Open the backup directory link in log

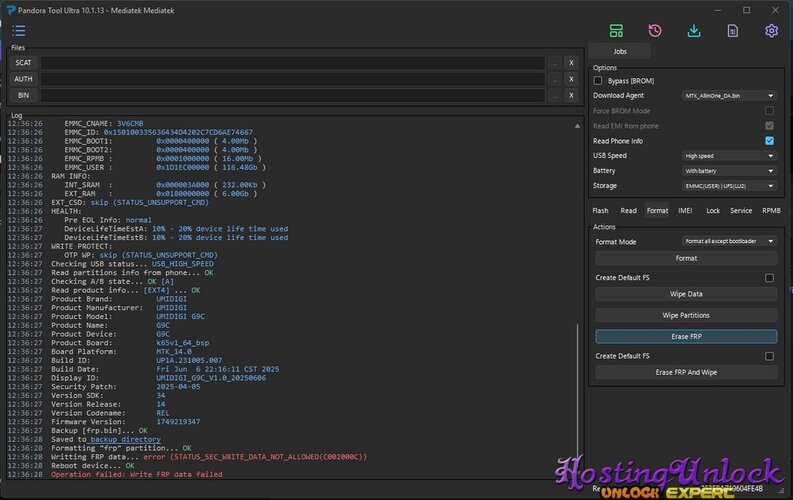click(125, 439)
